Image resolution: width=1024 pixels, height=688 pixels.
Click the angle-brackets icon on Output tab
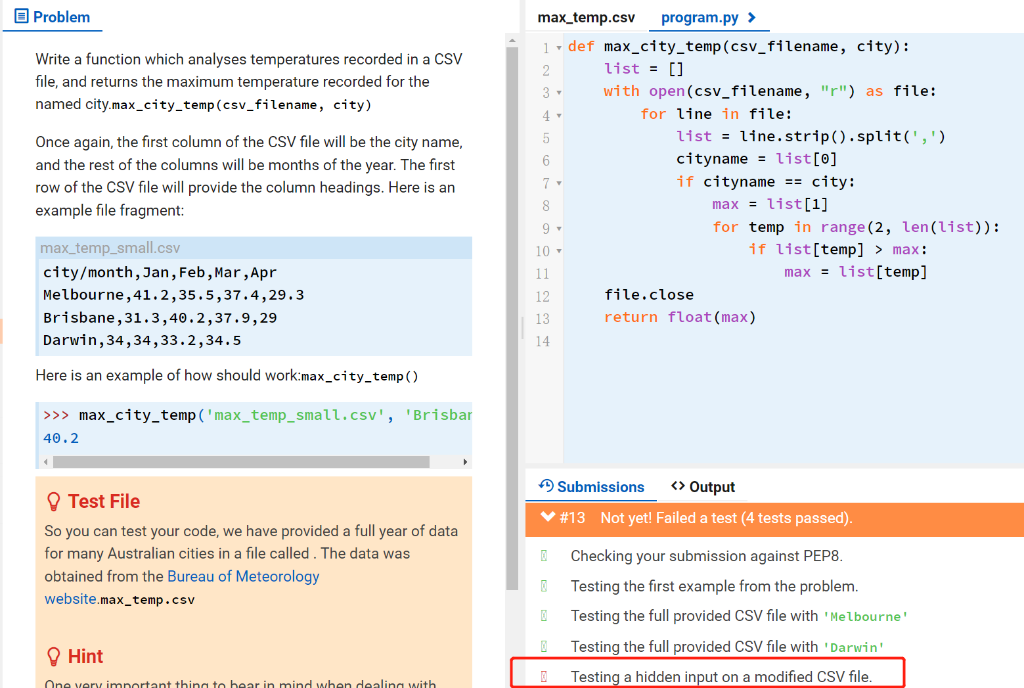pos(678,487)
